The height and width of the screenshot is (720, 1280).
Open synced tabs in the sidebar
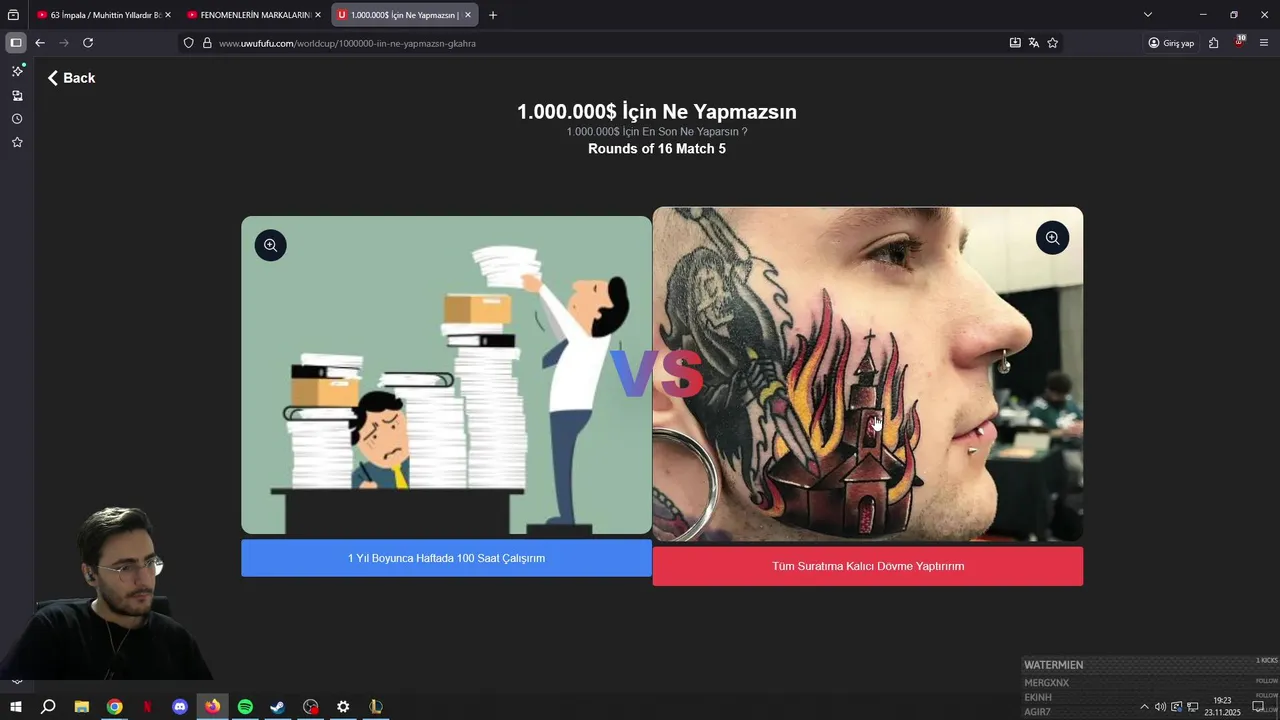tap(17, 96)
